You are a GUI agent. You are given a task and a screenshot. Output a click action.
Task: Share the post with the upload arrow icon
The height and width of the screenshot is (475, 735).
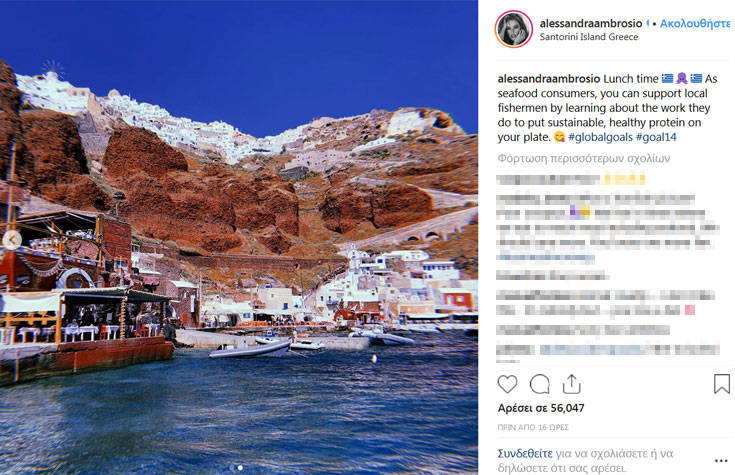click(571, 384)
